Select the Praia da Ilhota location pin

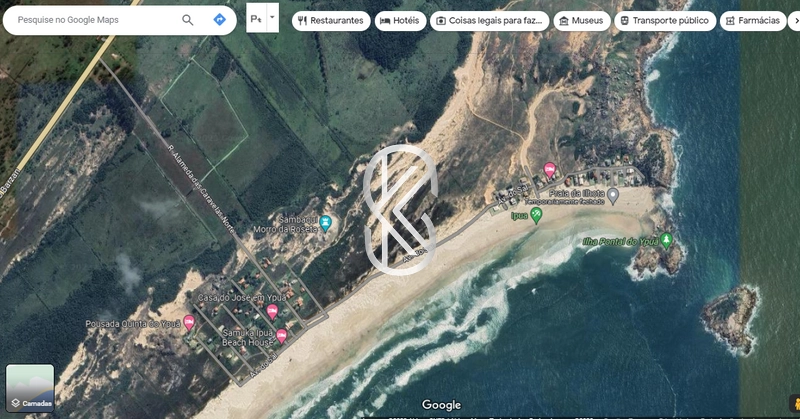point(613,196)
